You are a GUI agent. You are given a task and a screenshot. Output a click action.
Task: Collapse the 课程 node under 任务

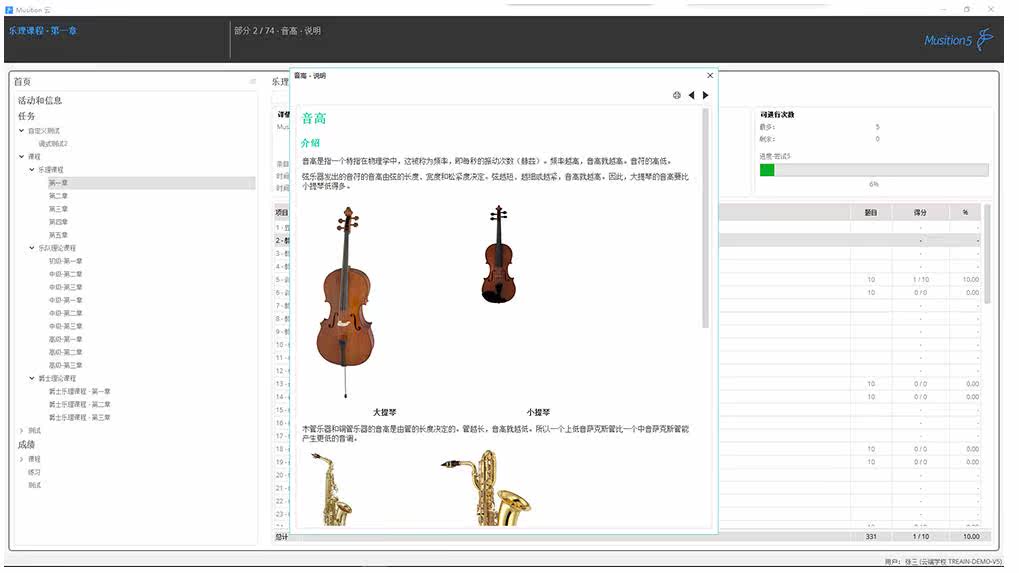pyautogui.click(x=21, y=157)
